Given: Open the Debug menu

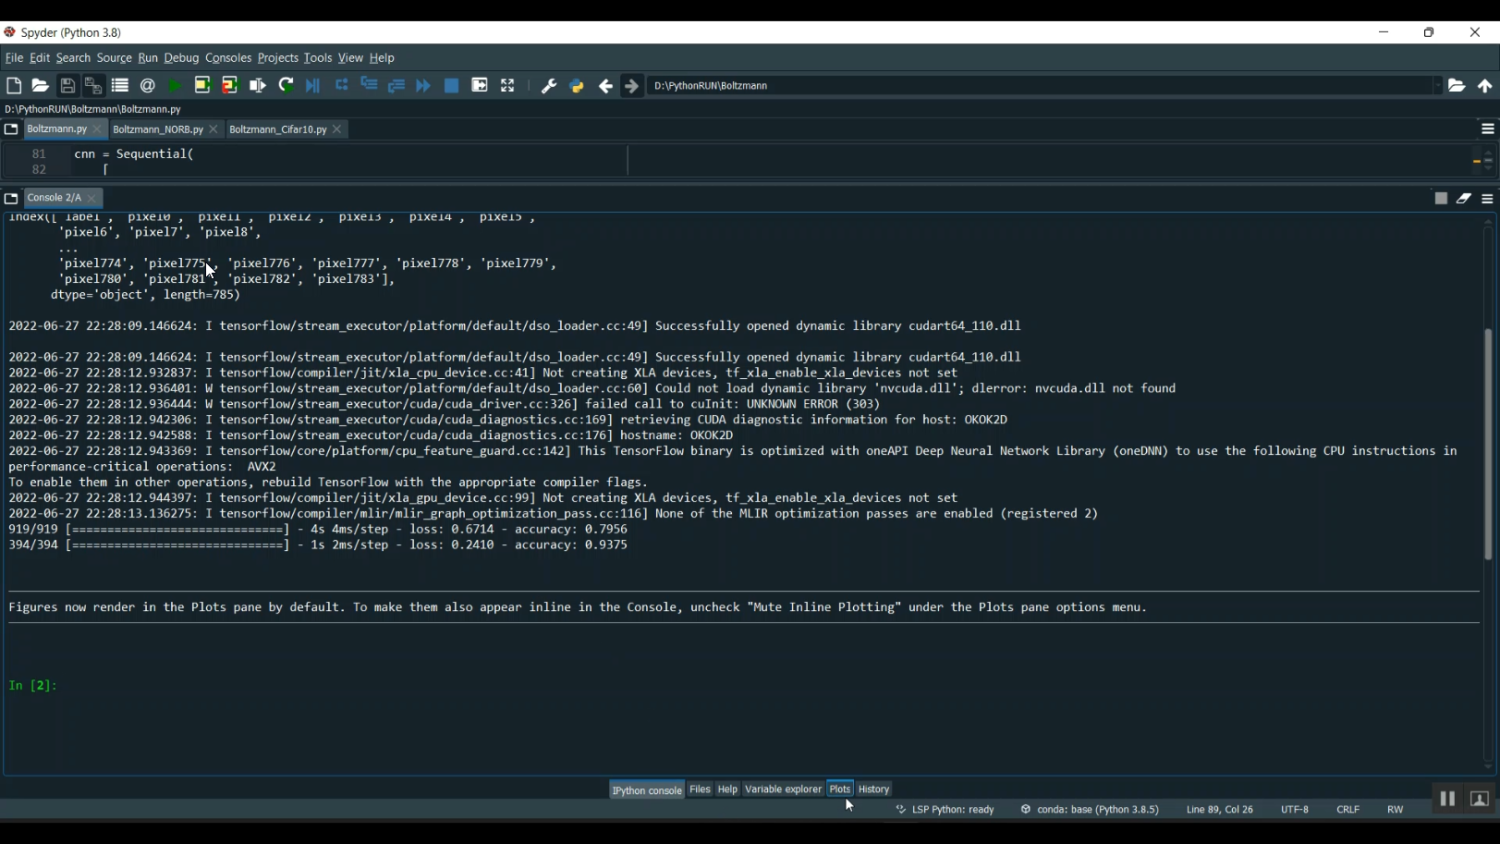Looking at the screenshot, I should click(181, 58).
